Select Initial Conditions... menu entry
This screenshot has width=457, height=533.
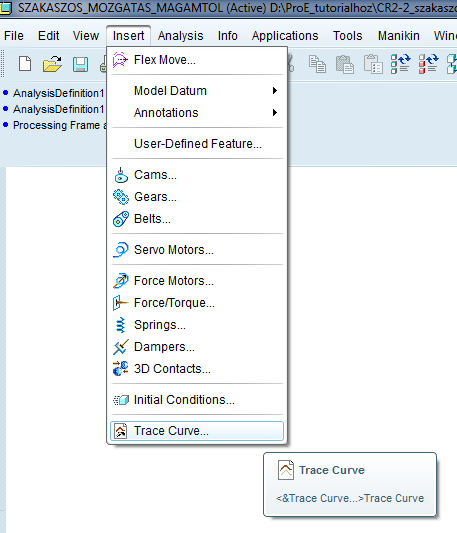197,400
